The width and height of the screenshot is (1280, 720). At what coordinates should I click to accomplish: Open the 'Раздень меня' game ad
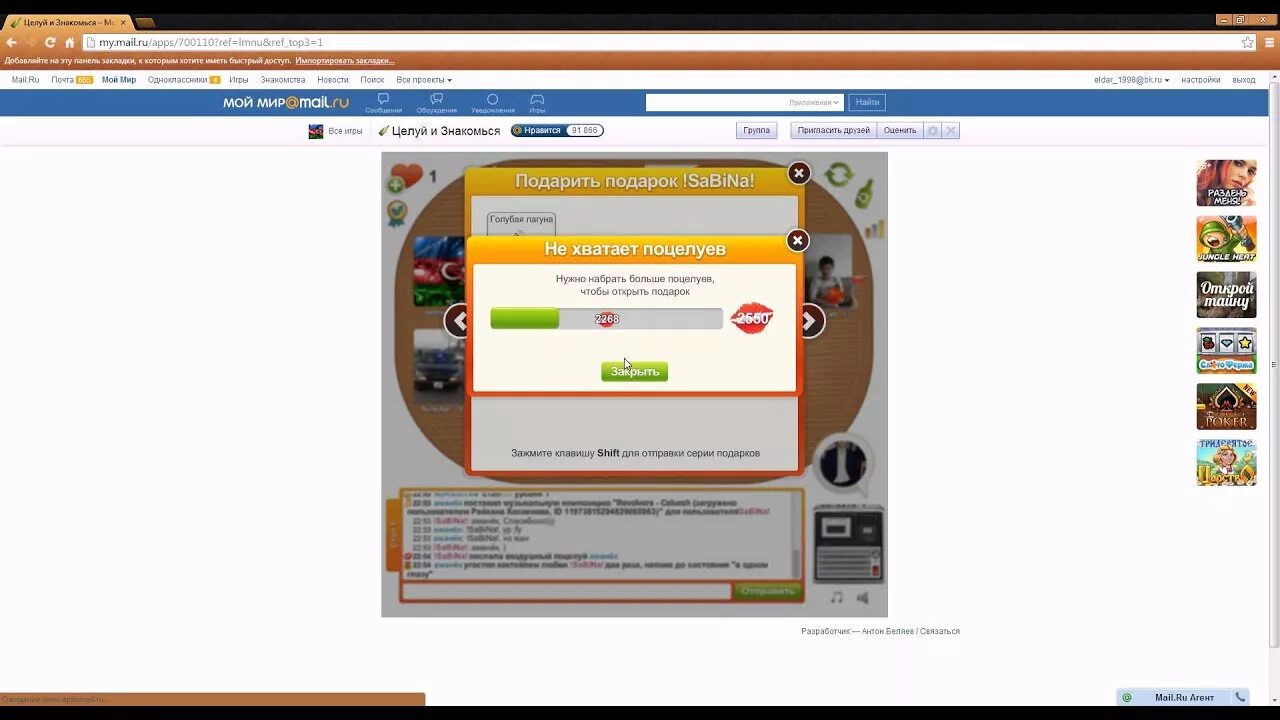[x=1226, y=183]
